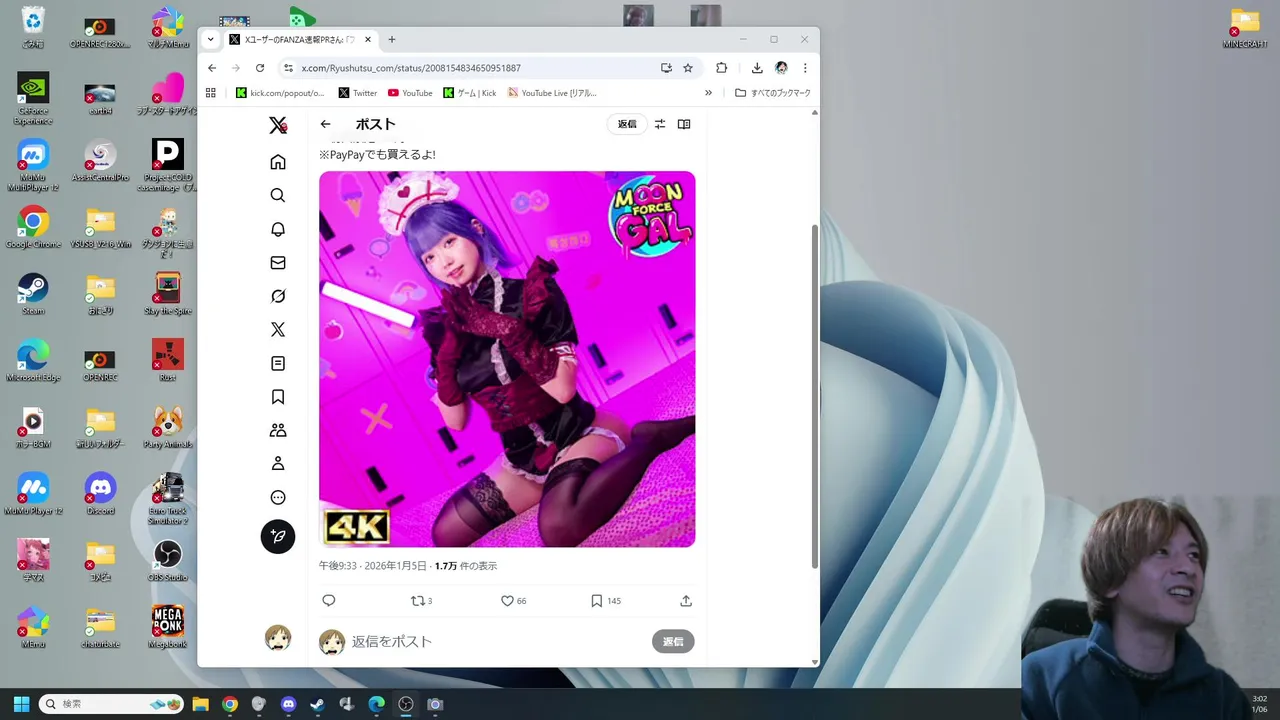
Task: Open the Chrome tab search dropdown
Action: 210,40
